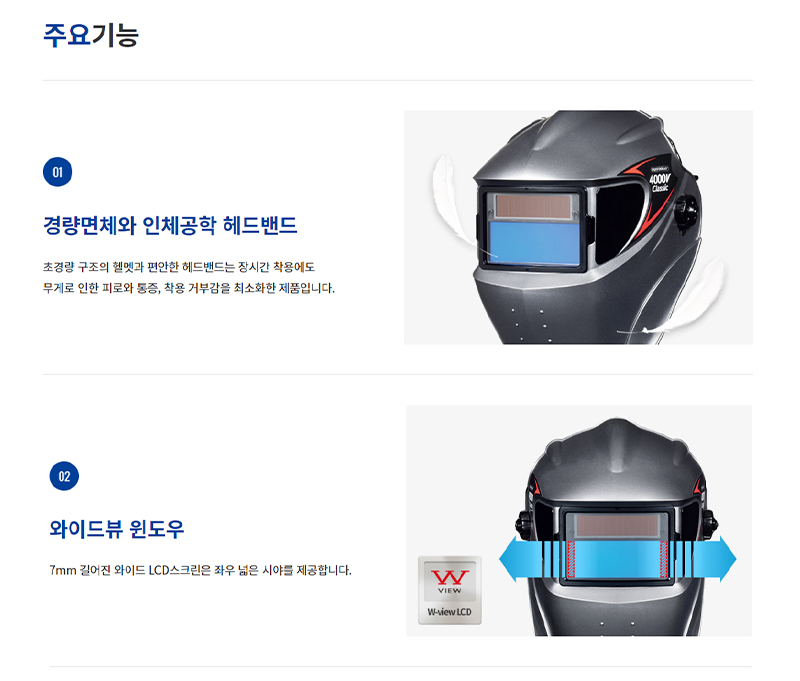The height and width of the screenshot is (681, 800).
Task: Click the solar panel on second helmet
Action: click(x=616, y=526)
